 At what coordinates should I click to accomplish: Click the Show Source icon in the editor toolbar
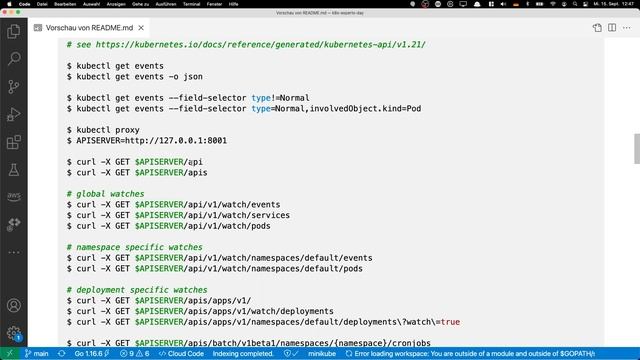click(597, 28)
